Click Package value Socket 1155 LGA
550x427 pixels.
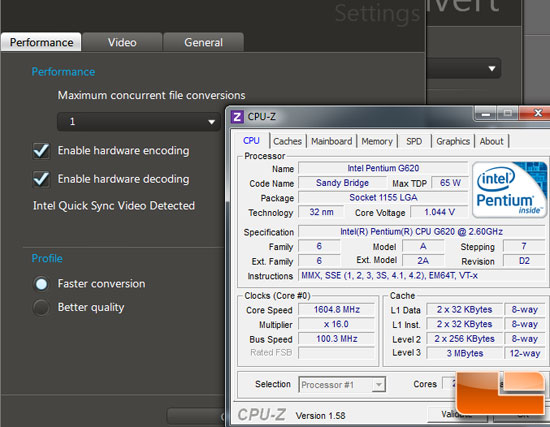pos(383,198)
